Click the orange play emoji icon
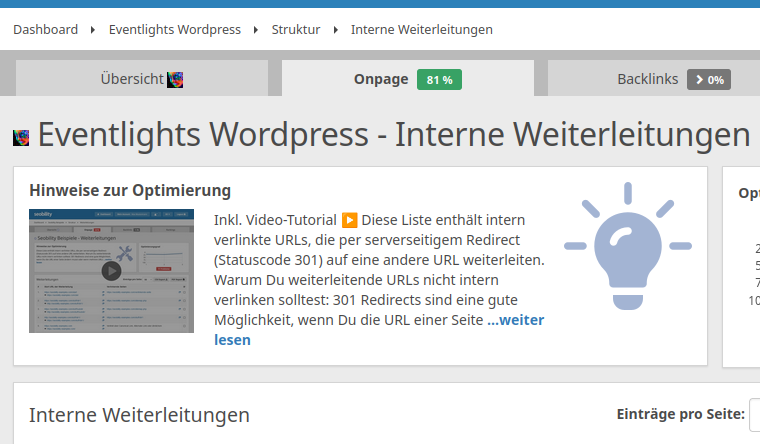 pyautogui.click(x=349, y=220)
